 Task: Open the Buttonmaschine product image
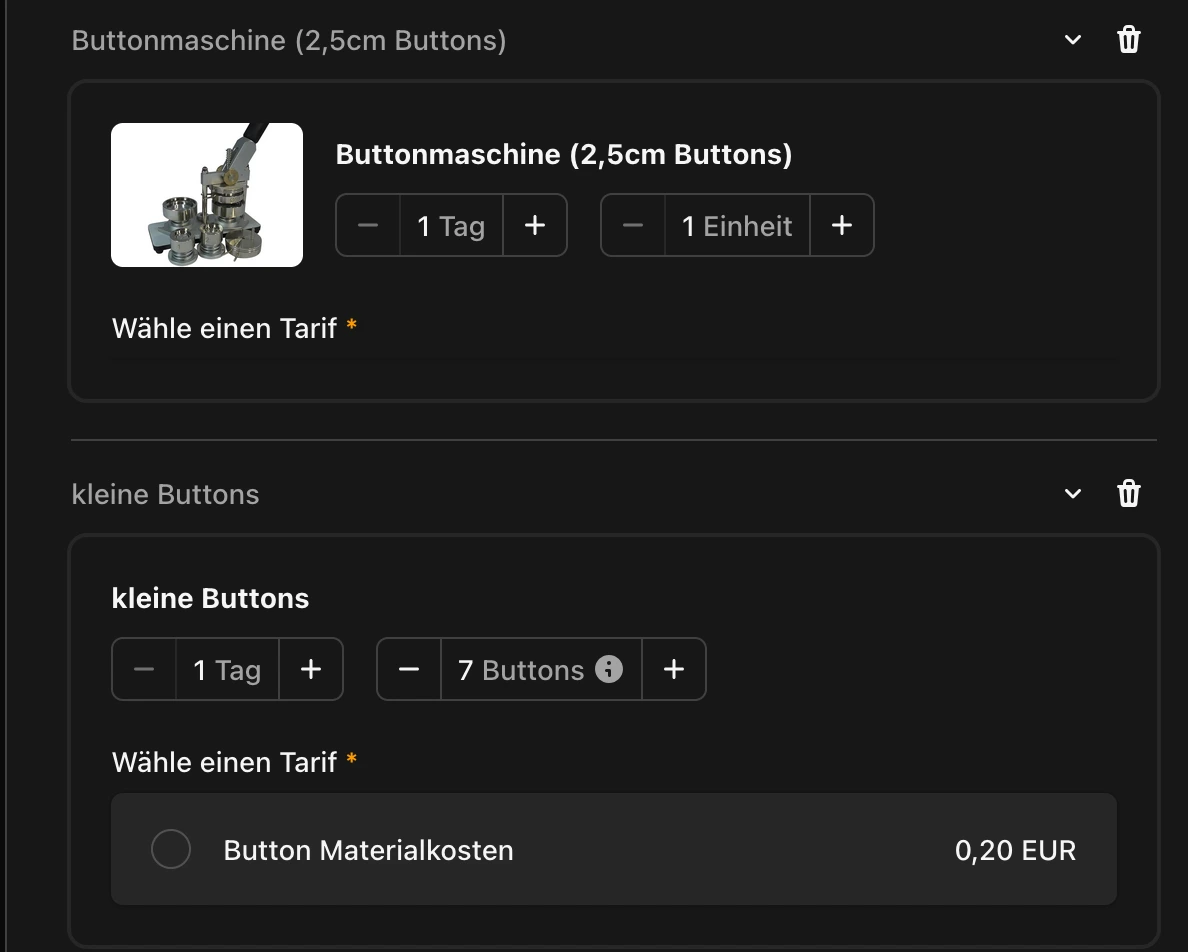coord(207,195)
